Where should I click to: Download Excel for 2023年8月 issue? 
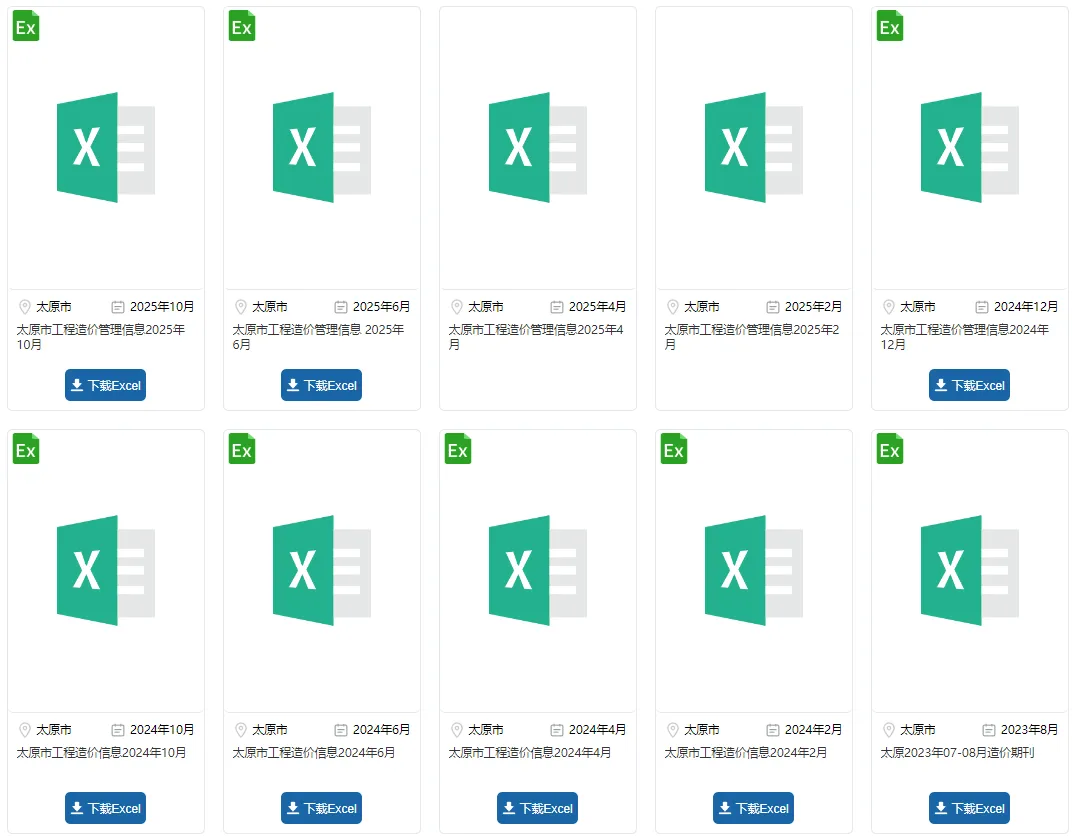tap(969, 808)
